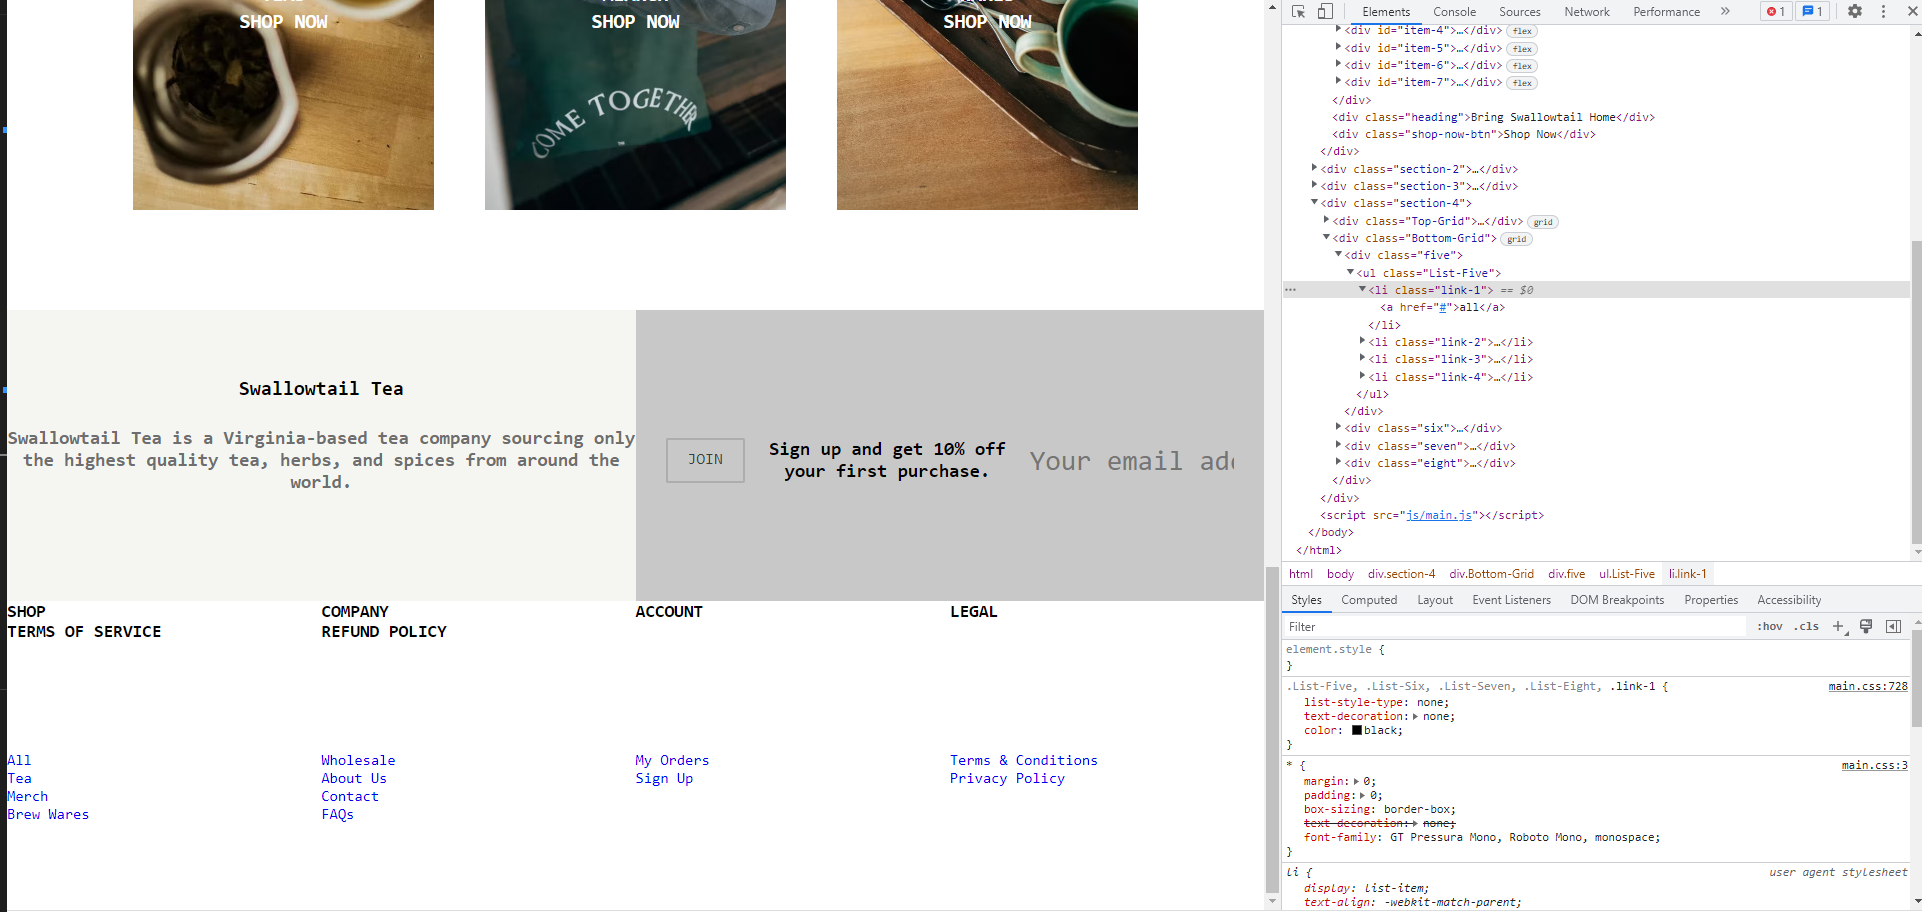Expand the div class seven node
This screenshot has width=1922, height=912.
click(x=1338, y=445)
